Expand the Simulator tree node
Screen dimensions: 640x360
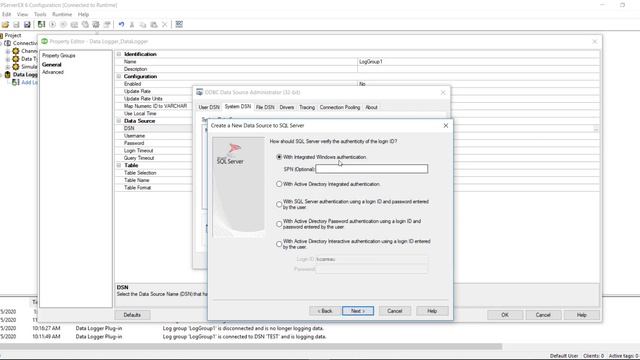[x=8, y=67]
